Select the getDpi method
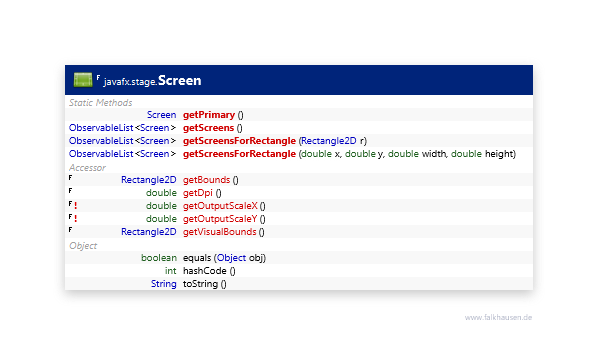Viewport: 589px width, 363px height. pos(198,193)
